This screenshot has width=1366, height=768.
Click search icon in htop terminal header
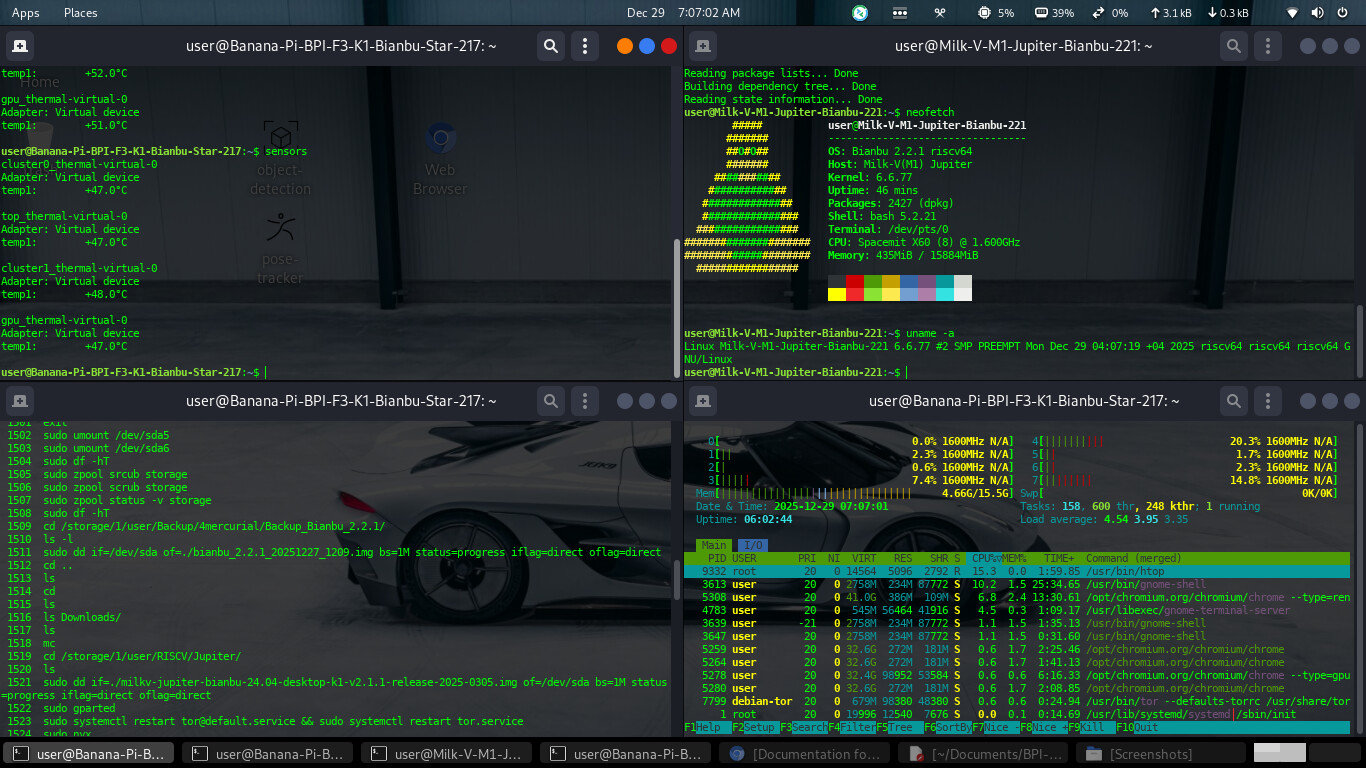tap(1234, 401)
